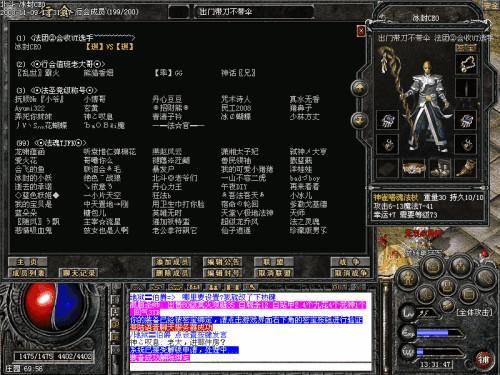Click the Lv level indicator

pyautogui.click(x=407, y=313)
